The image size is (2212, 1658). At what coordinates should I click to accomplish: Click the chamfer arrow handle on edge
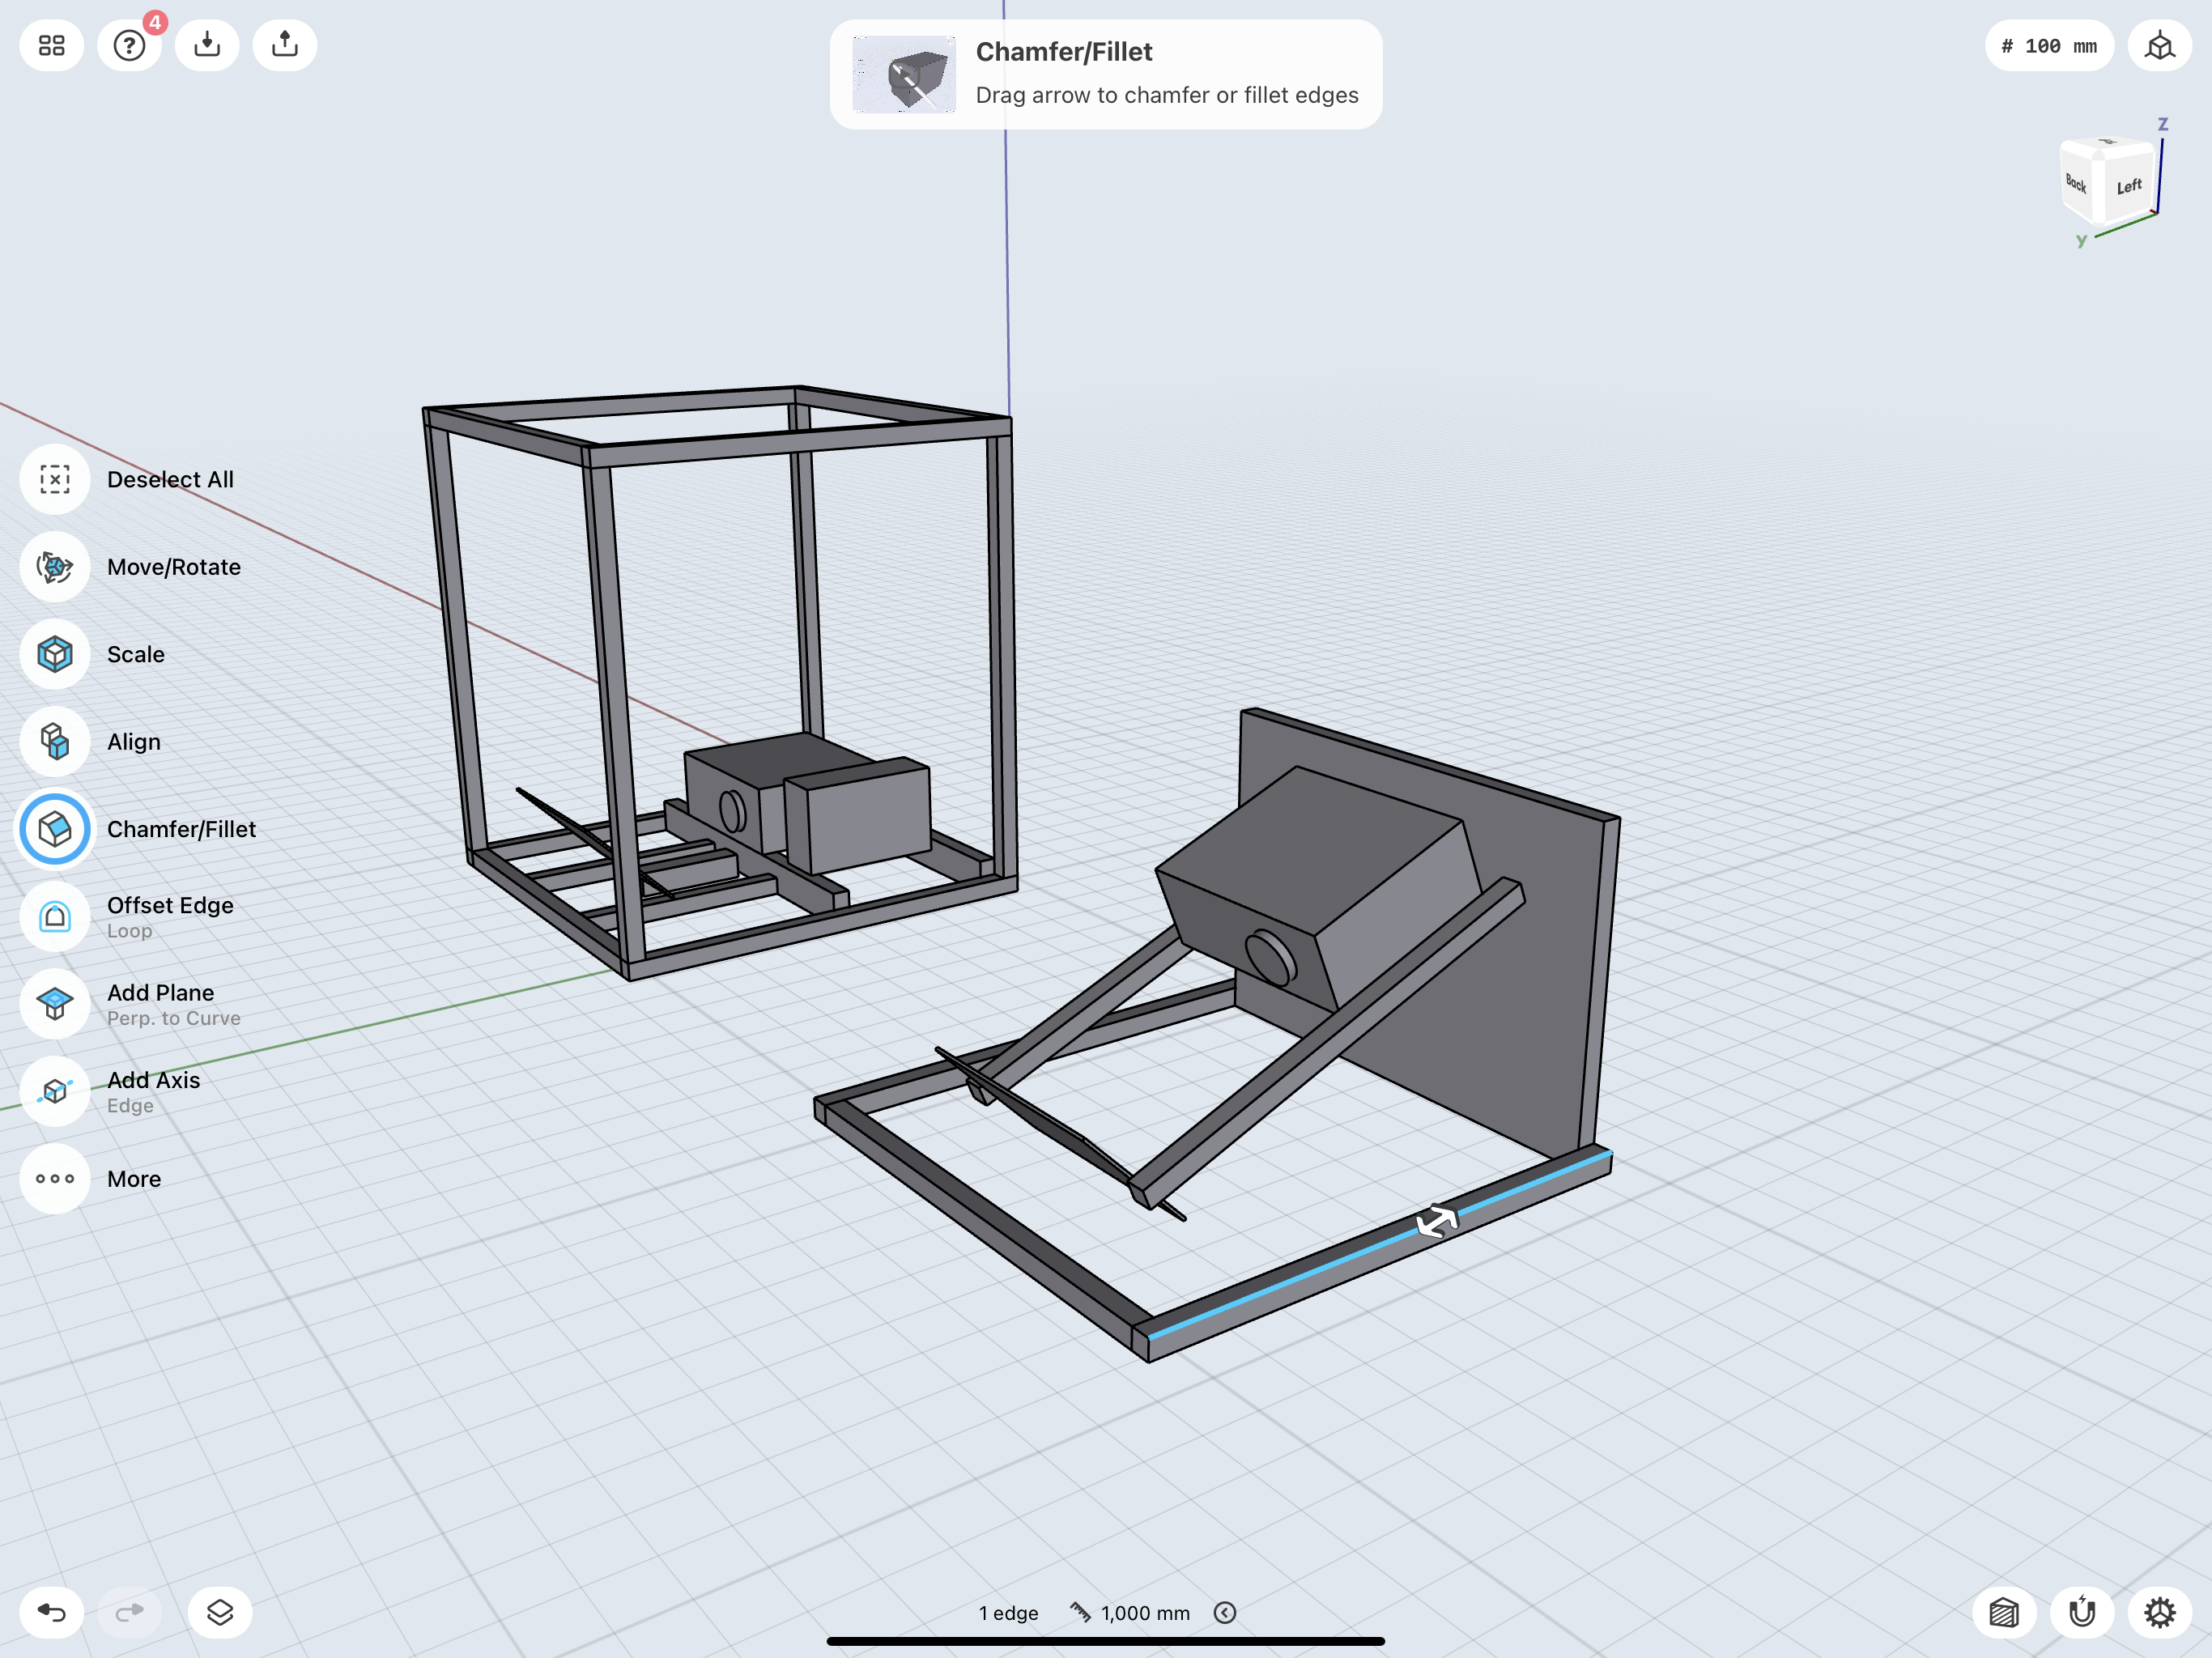click(1437, 1221)
